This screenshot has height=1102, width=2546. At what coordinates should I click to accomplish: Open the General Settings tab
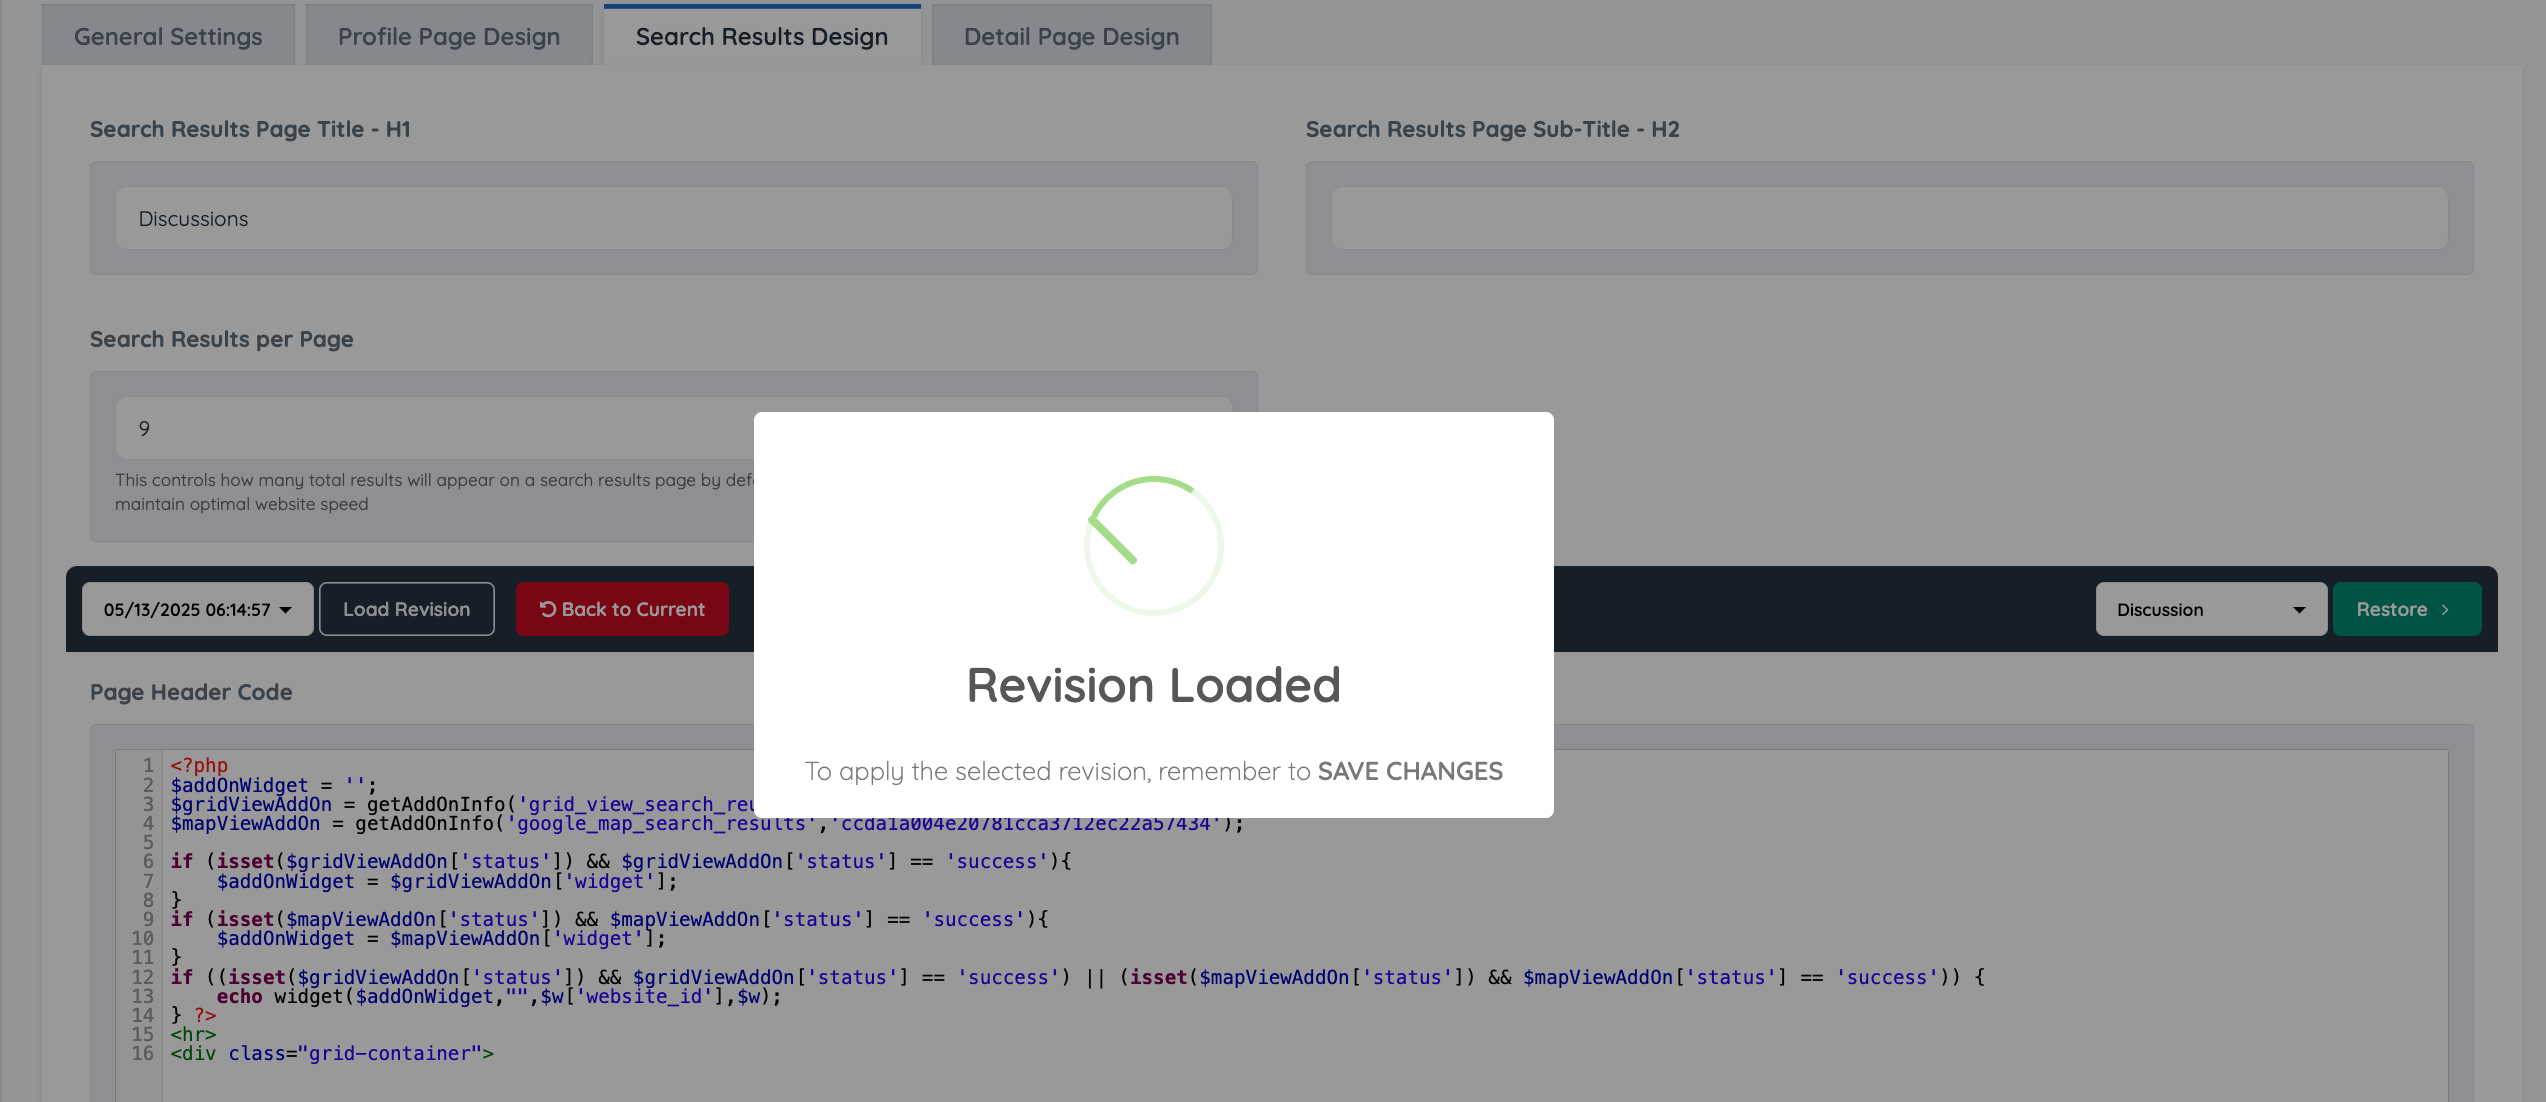point(168,36)
